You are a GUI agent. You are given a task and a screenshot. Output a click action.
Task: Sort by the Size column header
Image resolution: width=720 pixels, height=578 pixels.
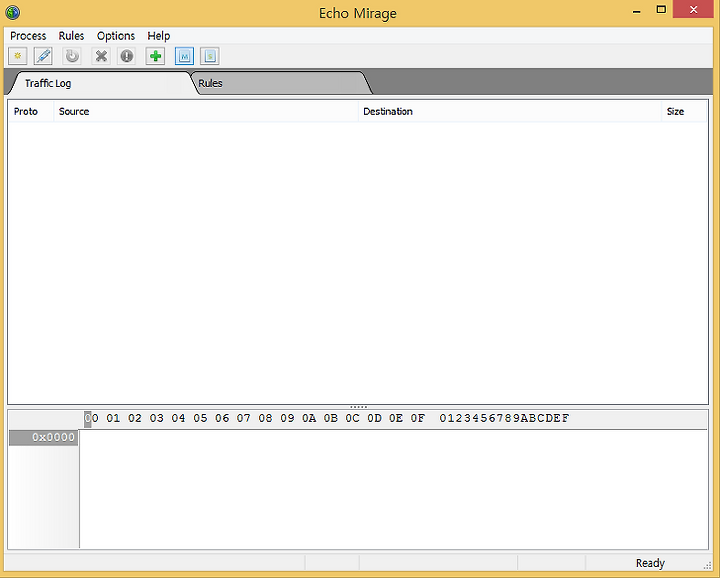[684, 112]
